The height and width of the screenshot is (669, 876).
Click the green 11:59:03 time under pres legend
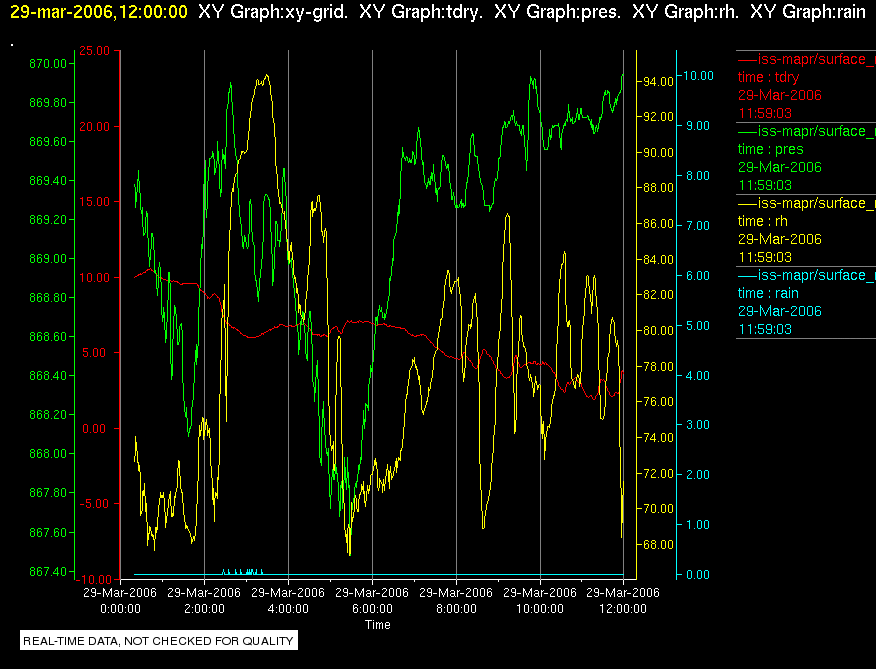tap(765, 185)
